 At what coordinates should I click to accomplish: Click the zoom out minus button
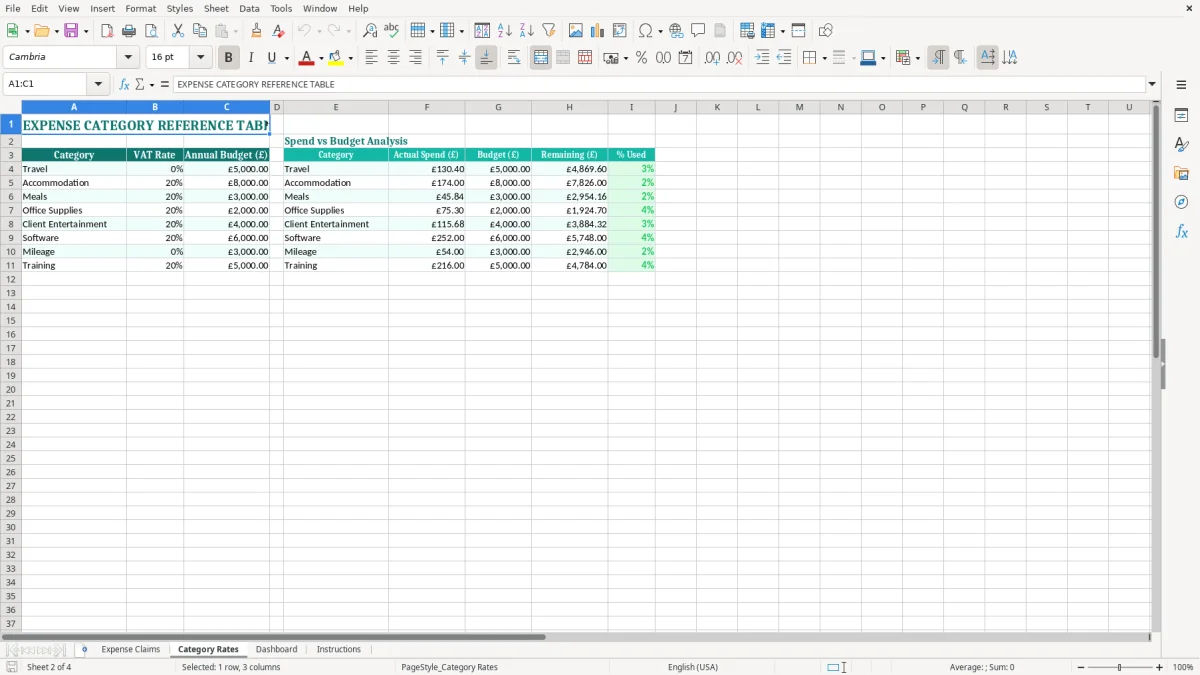[x=1081, y=667]
